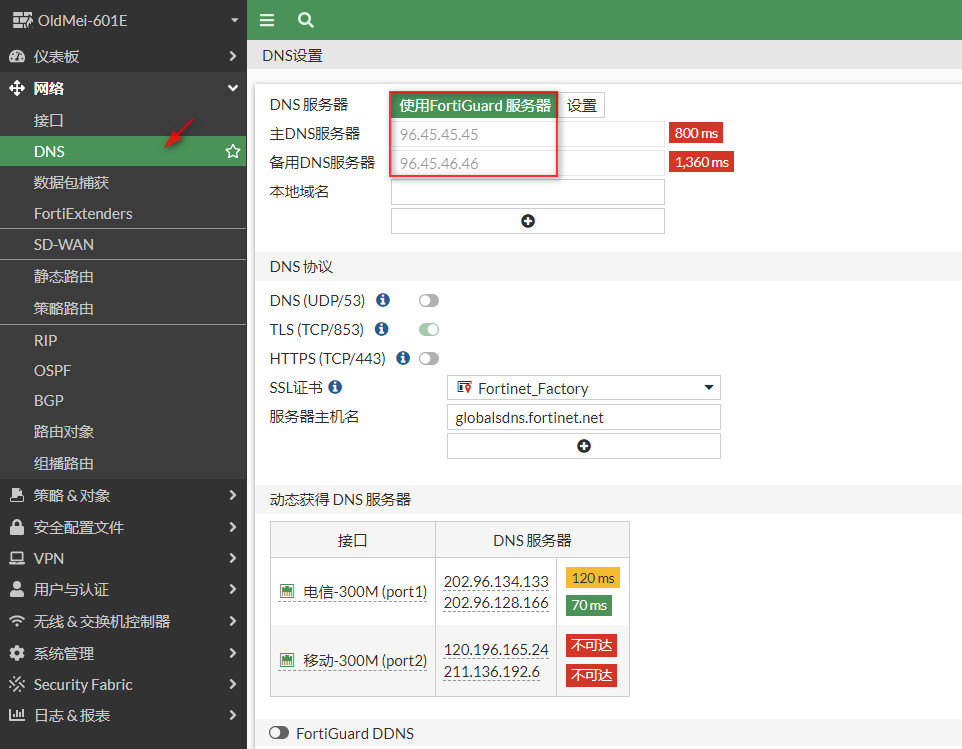Expand the Security Fabric menu

coord(123,684)
